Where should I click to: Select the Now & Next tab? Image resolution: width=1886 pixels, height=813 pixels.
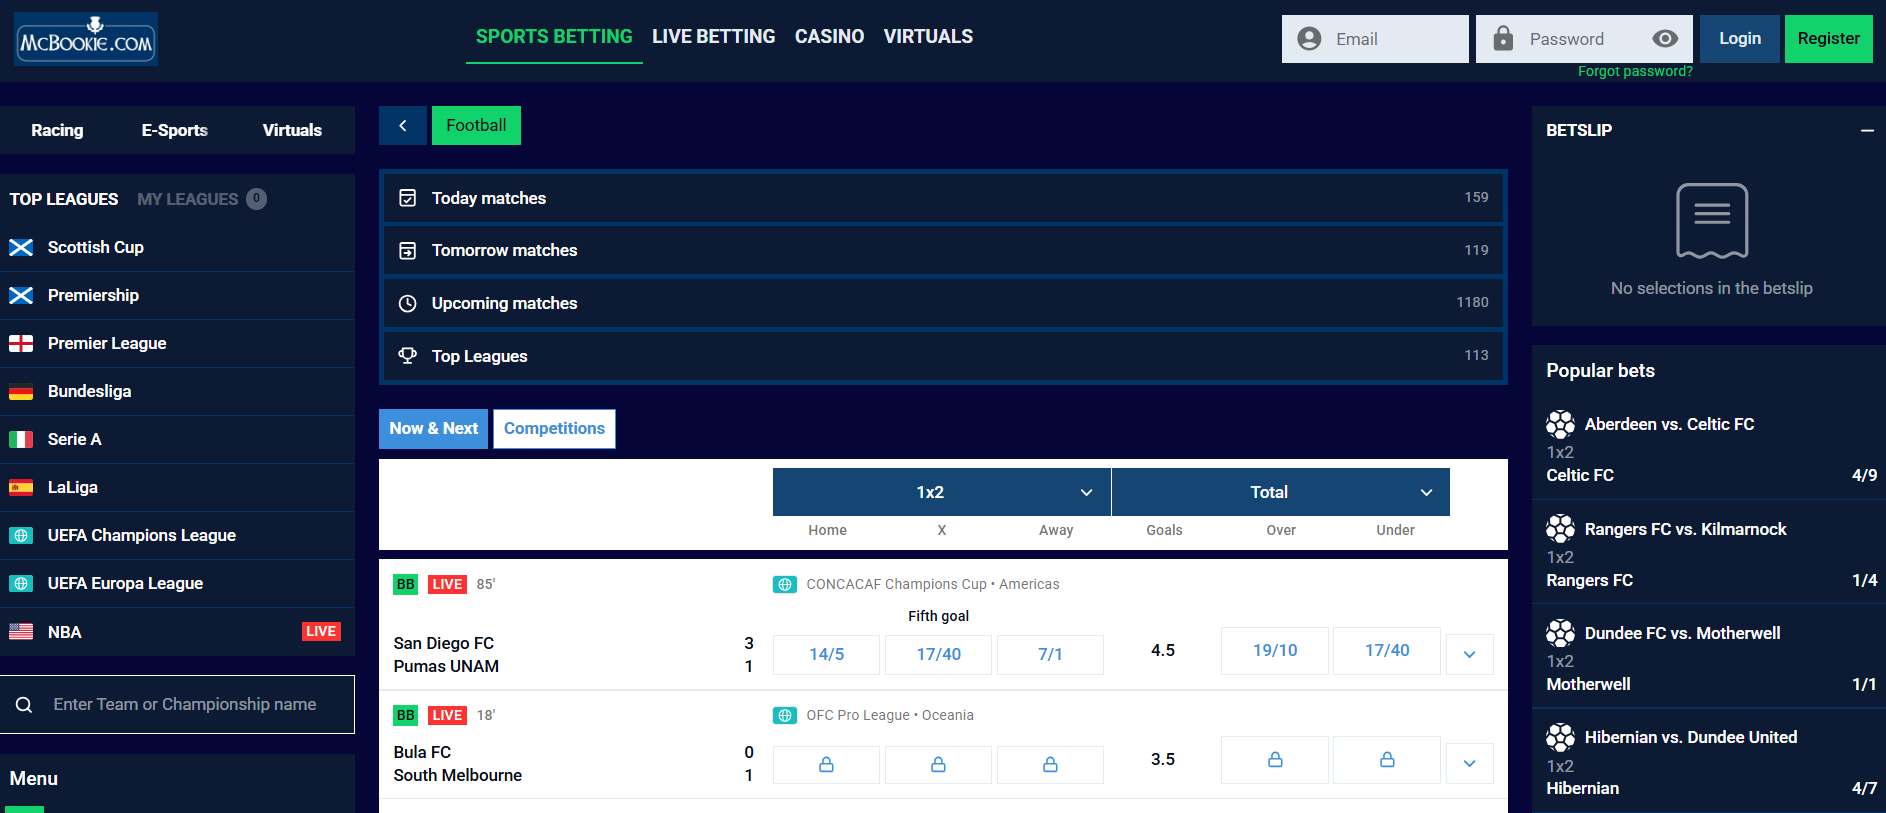tap(434, 429)
